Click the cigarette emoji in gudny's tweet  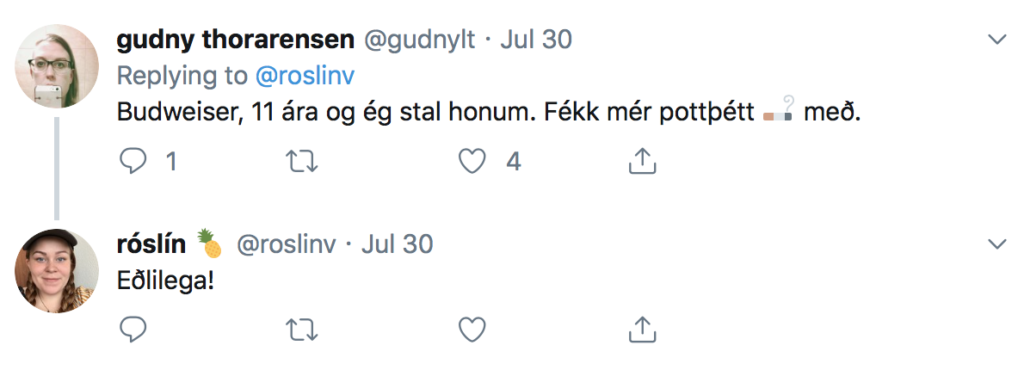[x=778, y=112]
